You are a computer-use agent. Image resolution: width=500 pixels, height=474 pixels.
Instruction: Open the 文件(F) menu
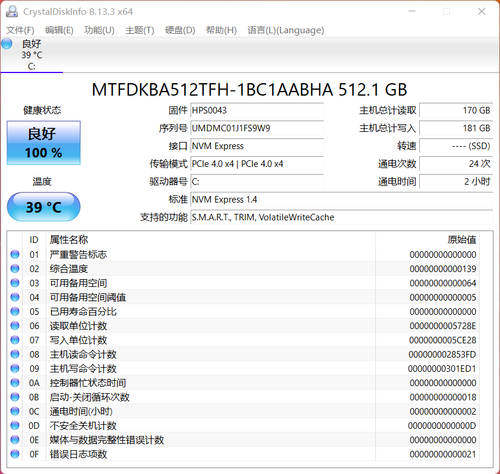tap(20, 30)
